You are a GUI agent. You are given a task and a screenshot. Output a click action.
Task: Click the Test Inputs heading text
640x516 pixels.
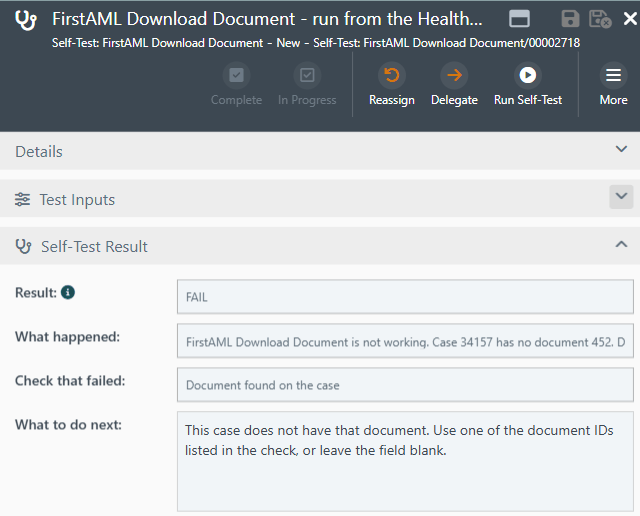77,200
